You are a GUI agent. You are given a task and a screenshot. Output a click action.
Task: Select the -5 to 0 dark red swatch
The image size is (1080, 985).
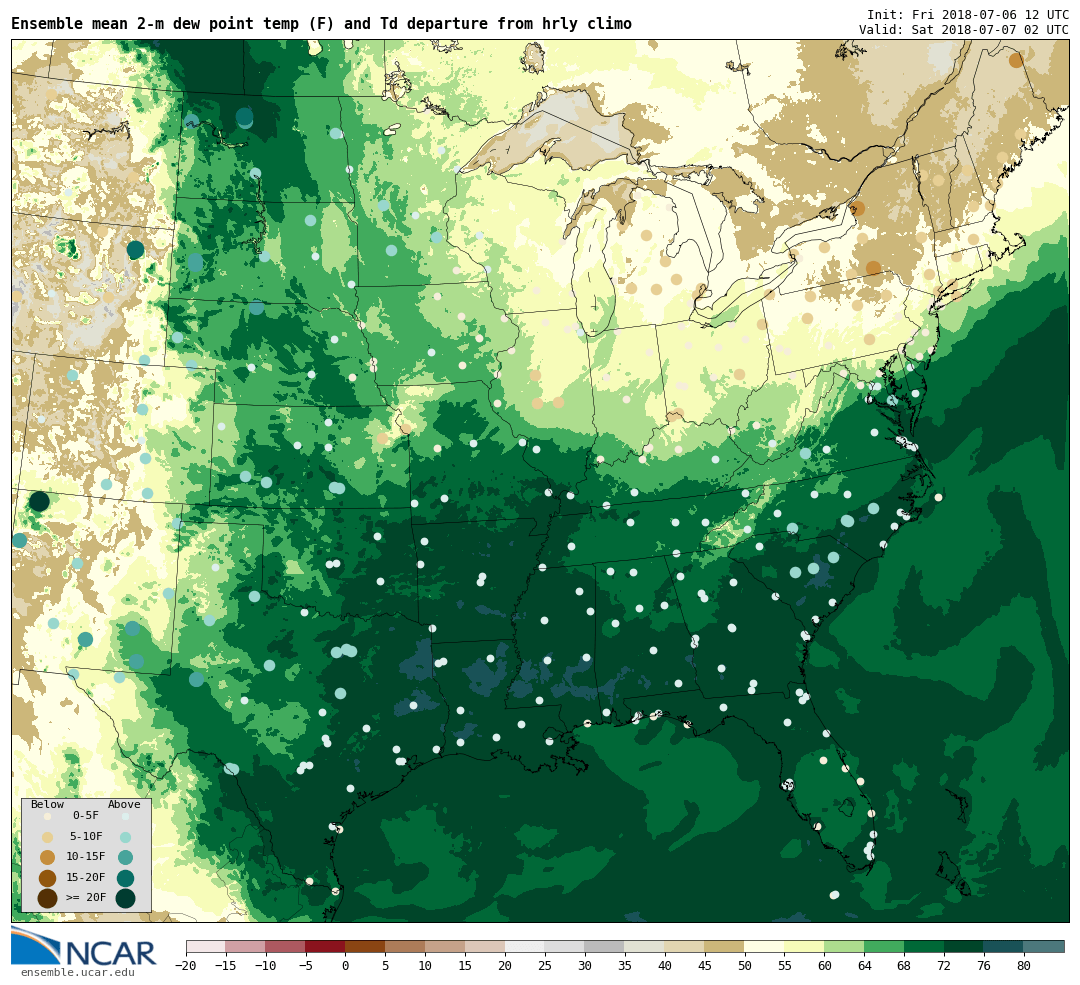(x=325, y=946)
